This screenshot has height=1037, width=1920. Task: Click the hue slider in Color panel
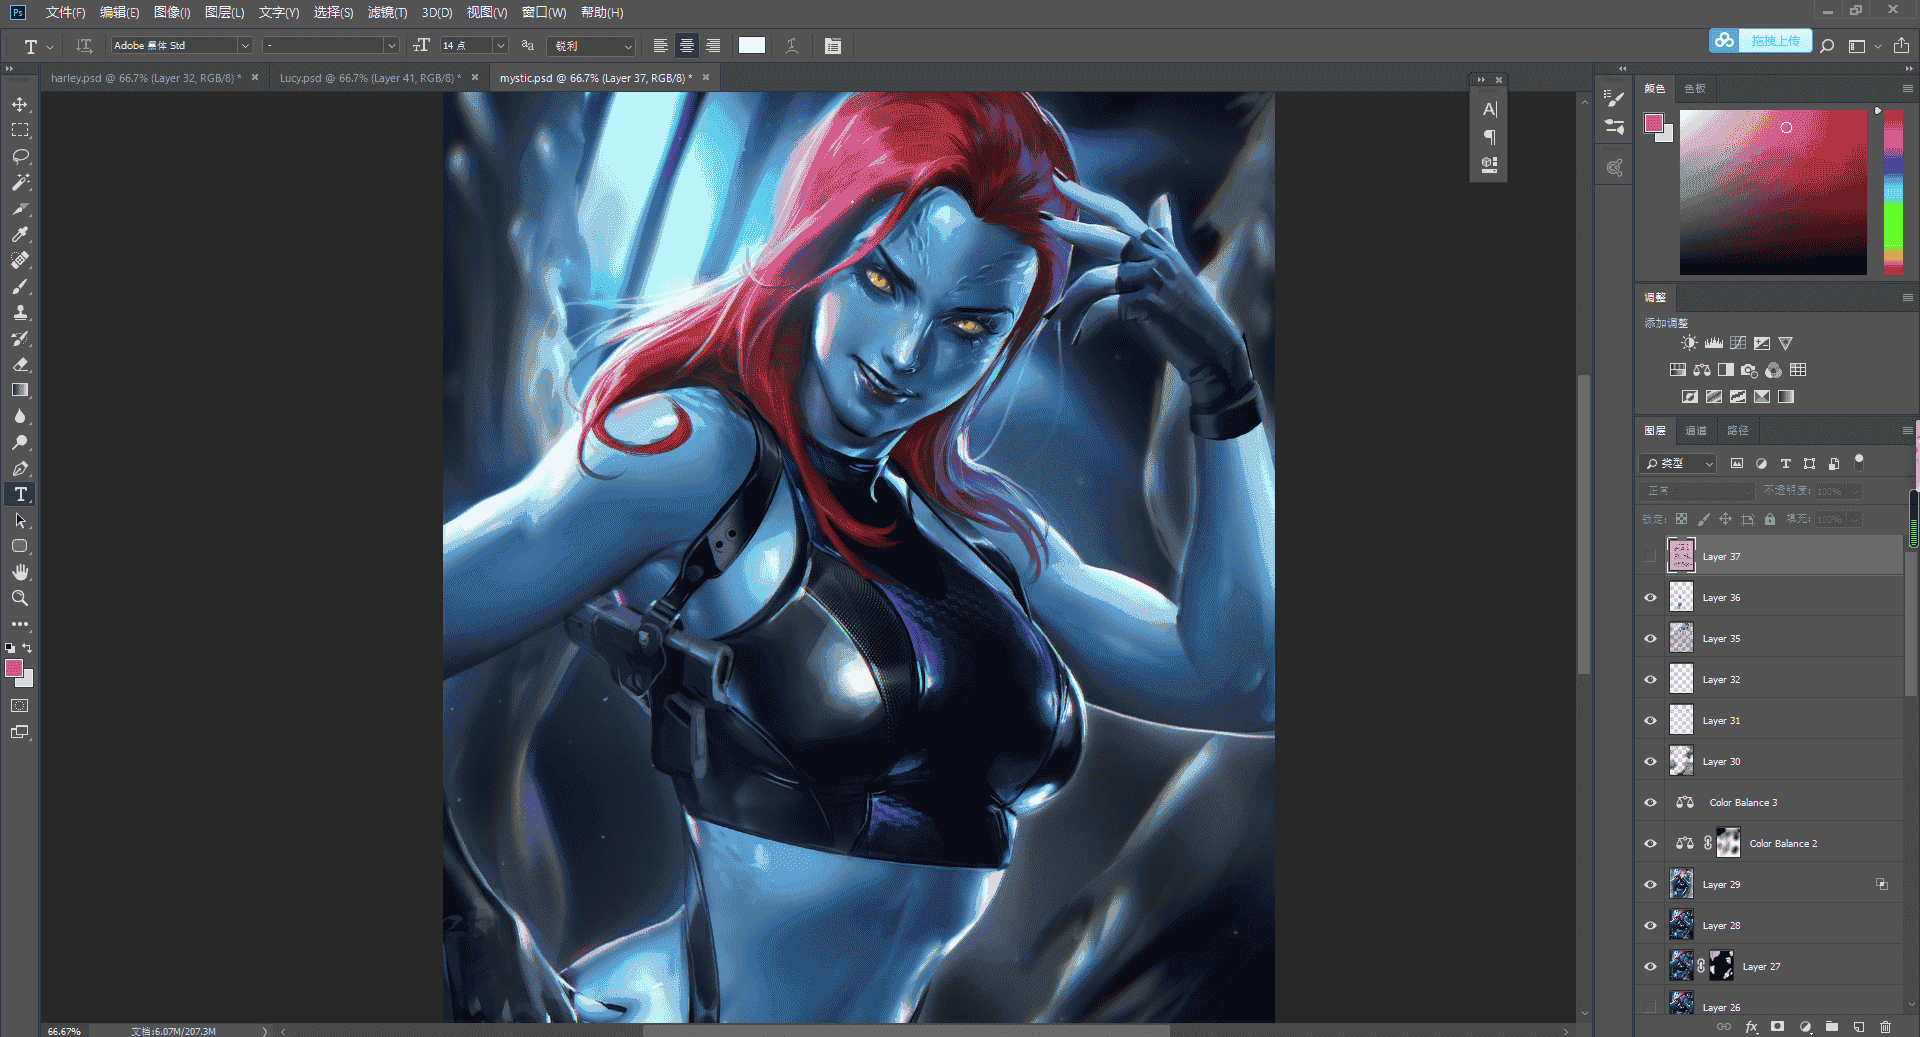pos(1893,191)
